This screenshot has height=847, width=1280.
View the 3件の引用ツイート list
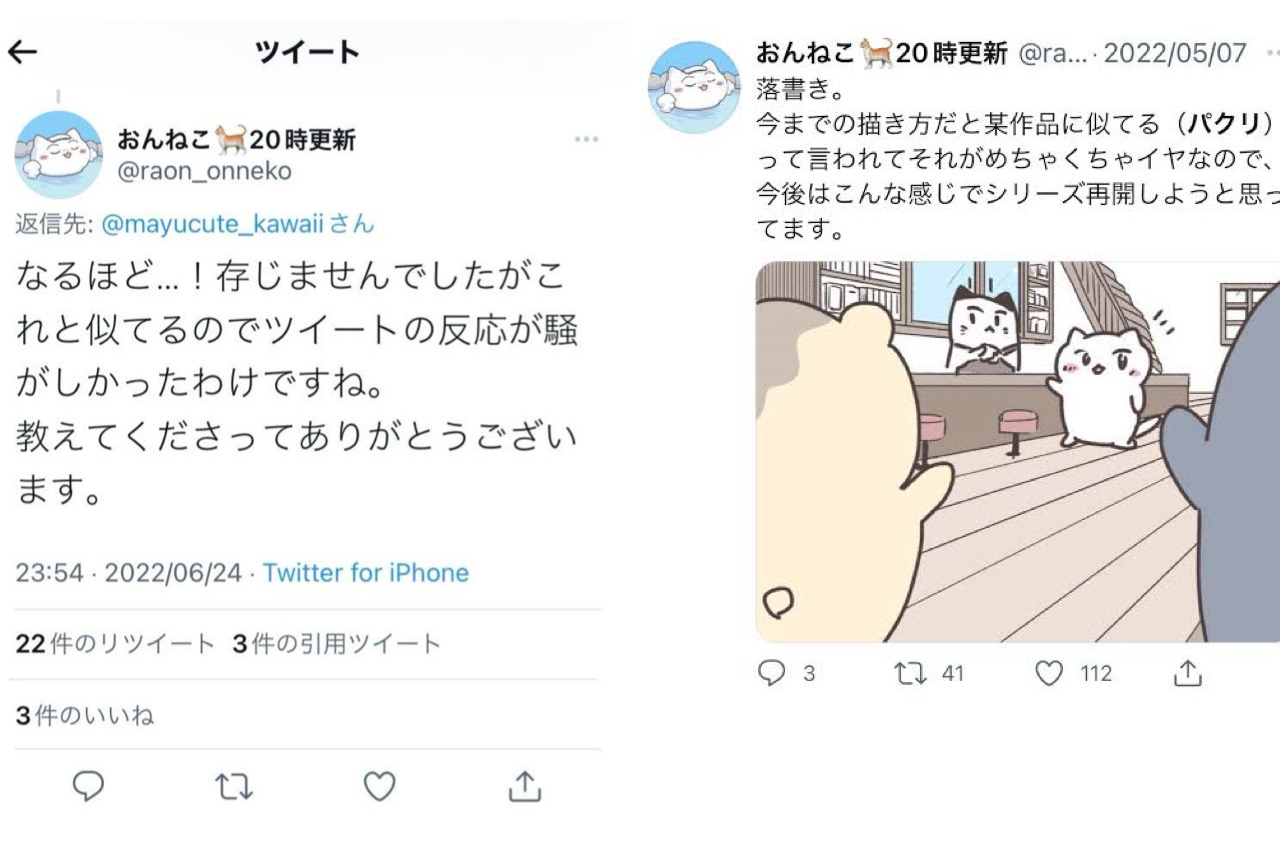click(336, 644)
